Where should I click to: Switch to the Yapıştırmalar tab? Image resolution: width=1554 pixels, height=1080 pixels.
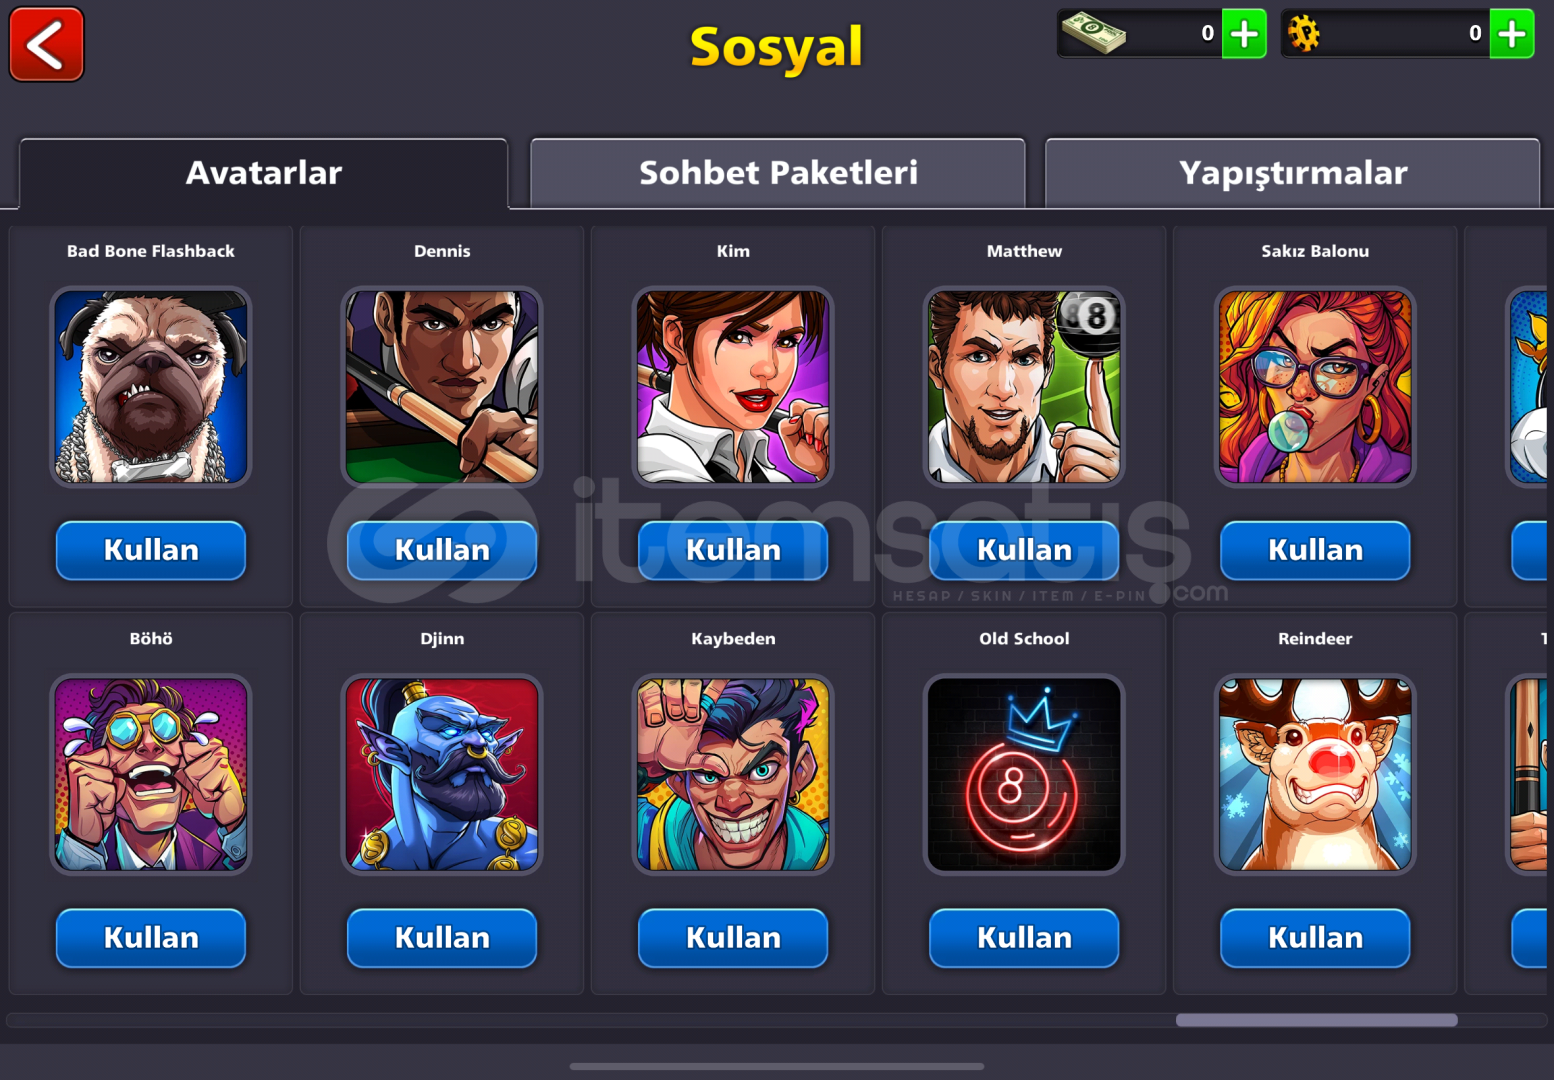[x=1292, y=173]
